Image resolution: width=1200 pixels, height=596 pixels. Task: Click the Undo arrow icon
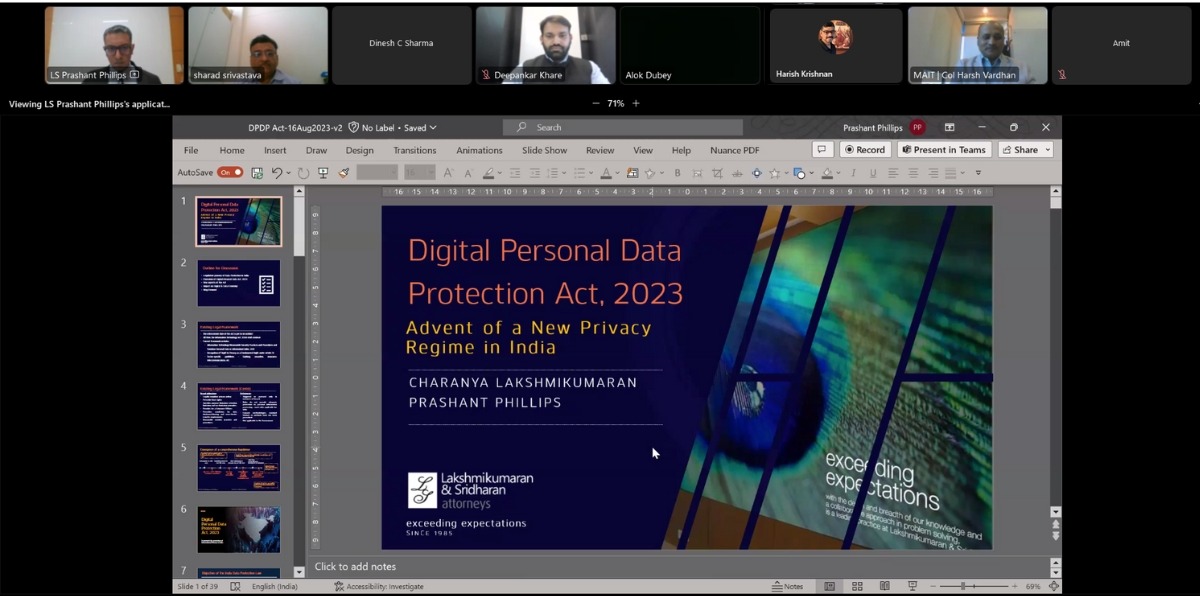click(277, 173)
